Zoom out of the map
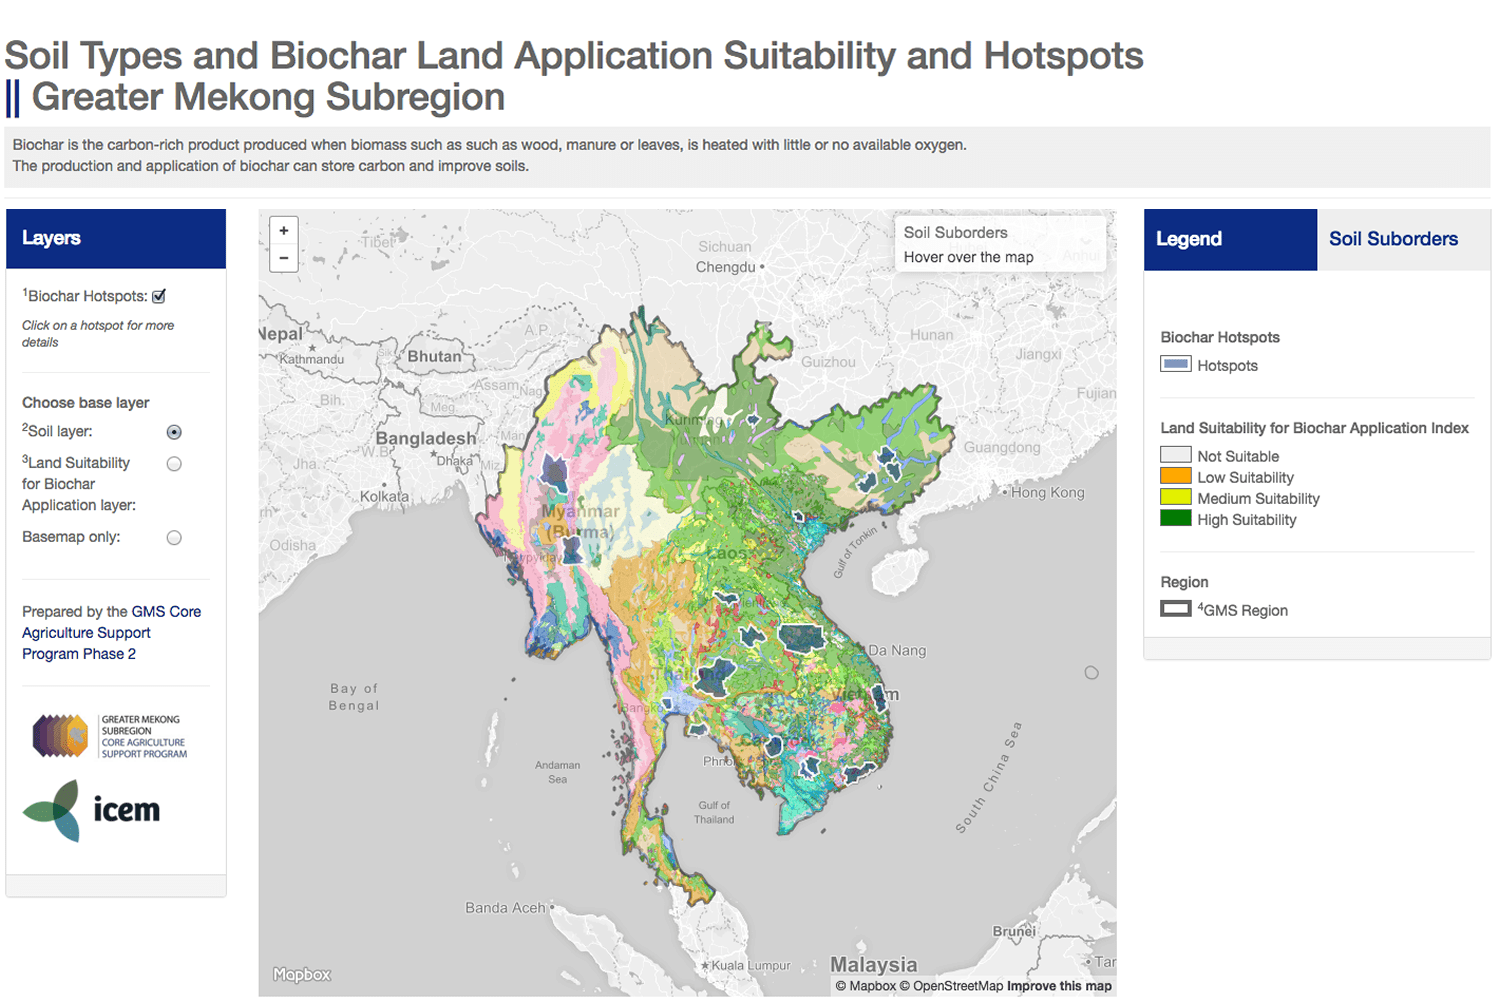Viewport: 1500px width, 1000px height. [284, 258]
